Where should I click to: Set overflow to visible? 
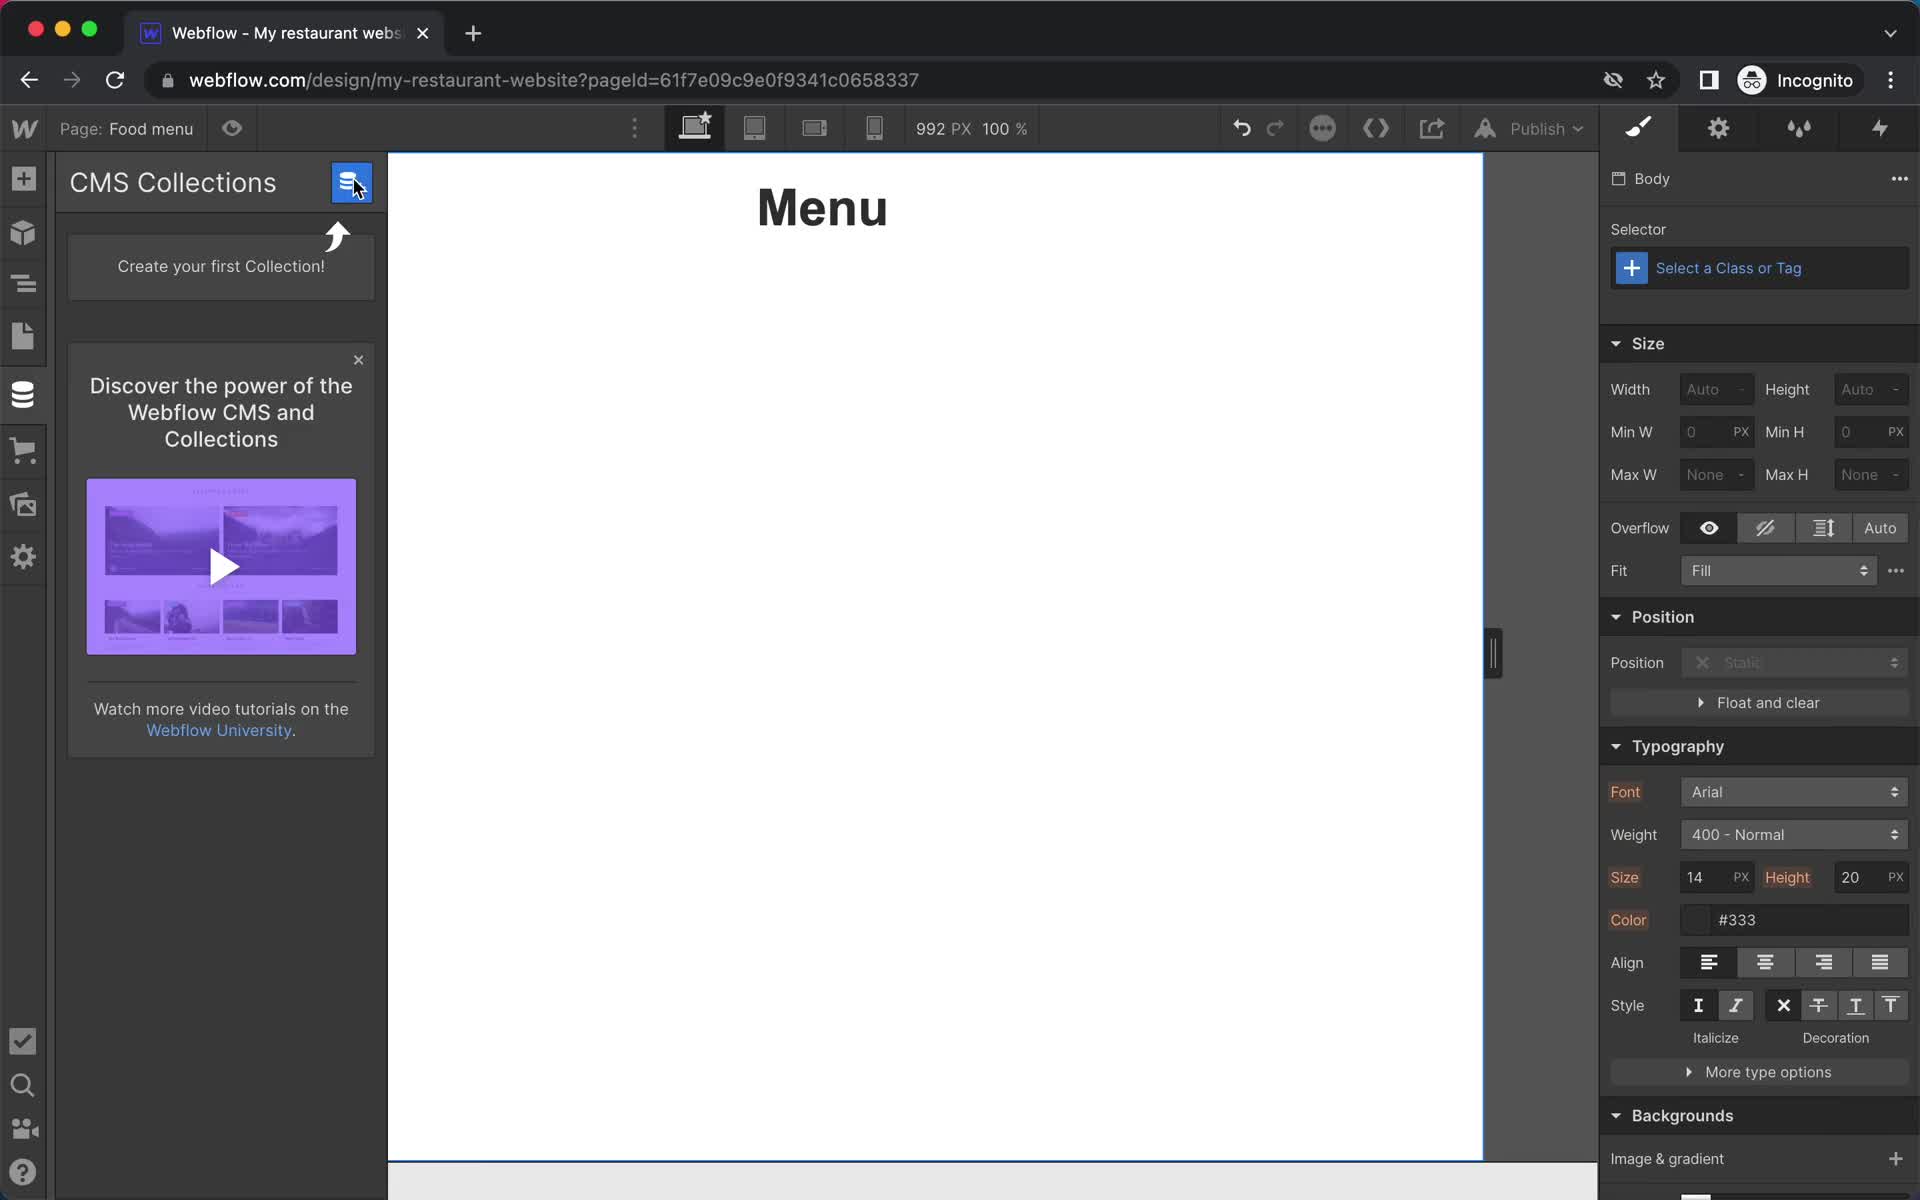point(1709,528)
